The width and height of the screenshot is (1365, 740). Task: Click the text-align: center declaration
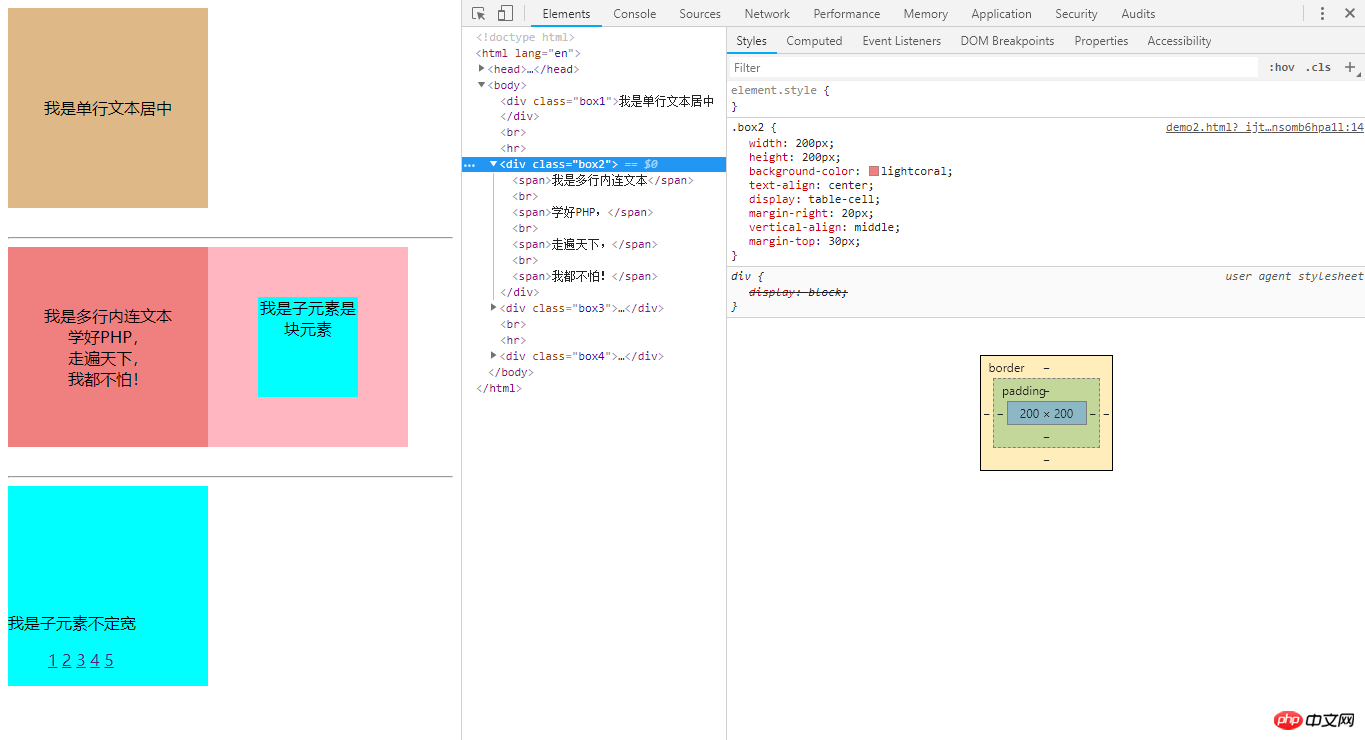click(811, 185)
